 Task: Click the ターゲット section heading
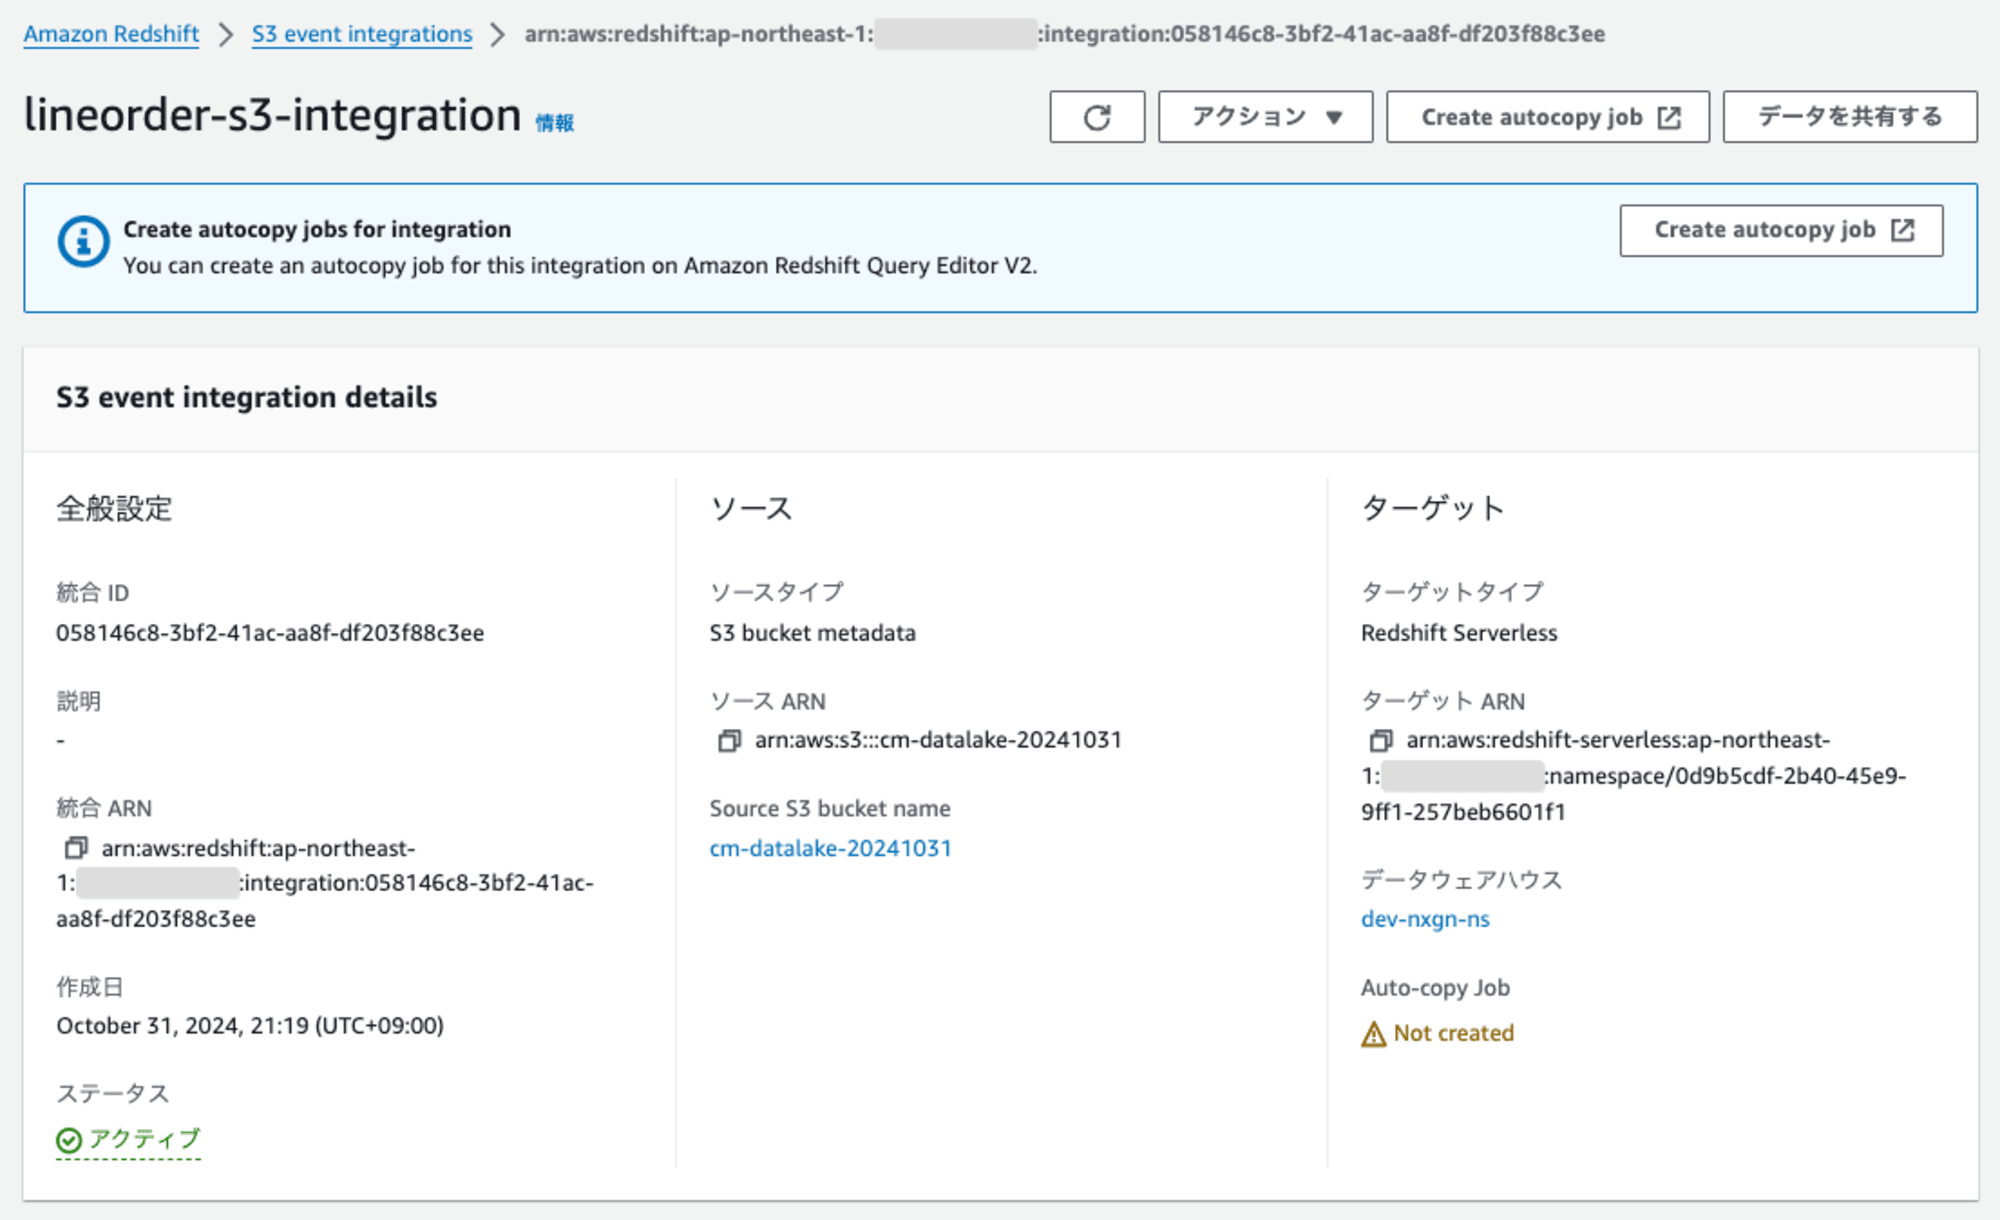point(1432,508)
